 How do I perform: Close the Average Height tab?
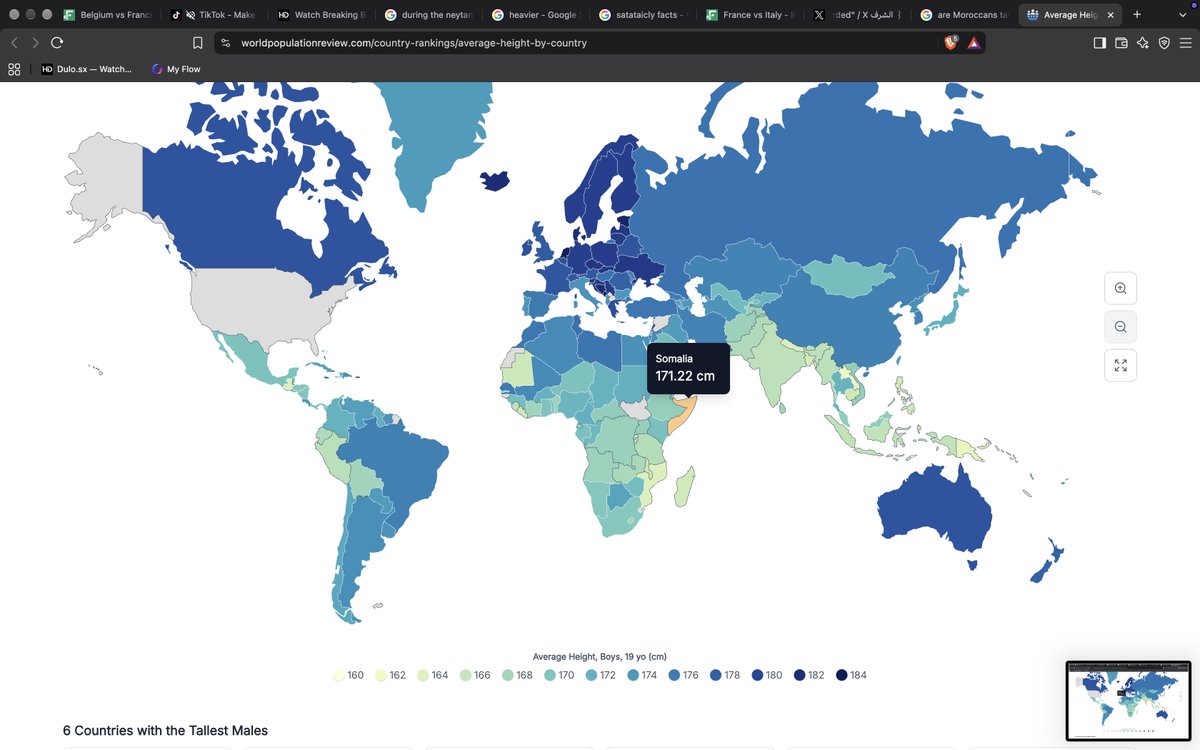tap(1110, 15)
